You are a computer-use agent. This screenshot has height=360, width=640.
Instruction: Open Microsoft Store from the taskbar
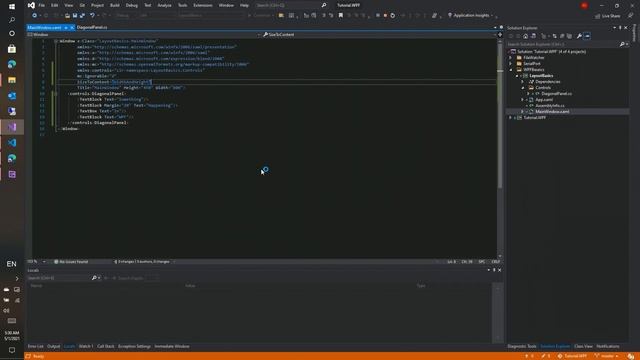pos(12,49)
